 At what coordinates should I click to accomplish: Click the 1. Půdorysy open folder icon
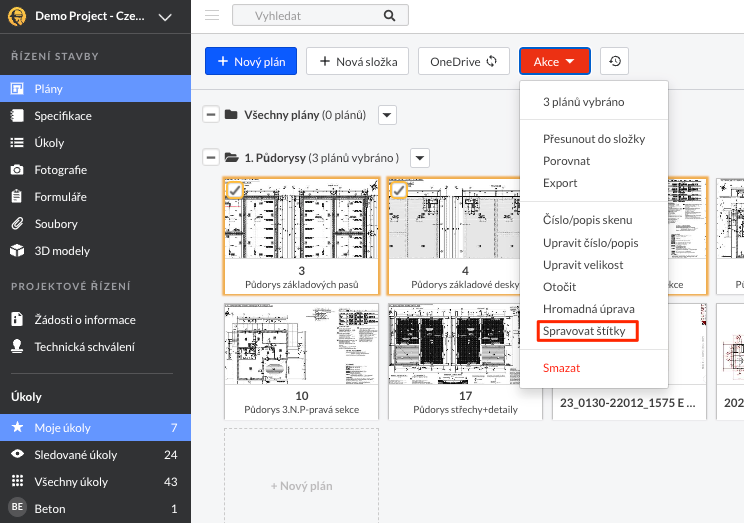click(232, 158)
